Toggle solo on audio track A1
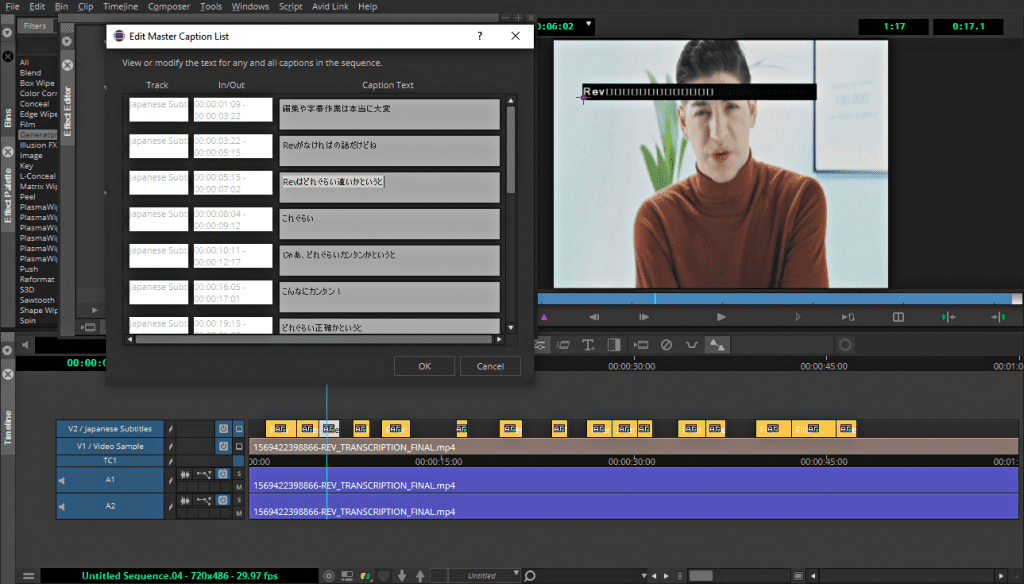This screenshot has height=584, width=1024. (239, 474)
